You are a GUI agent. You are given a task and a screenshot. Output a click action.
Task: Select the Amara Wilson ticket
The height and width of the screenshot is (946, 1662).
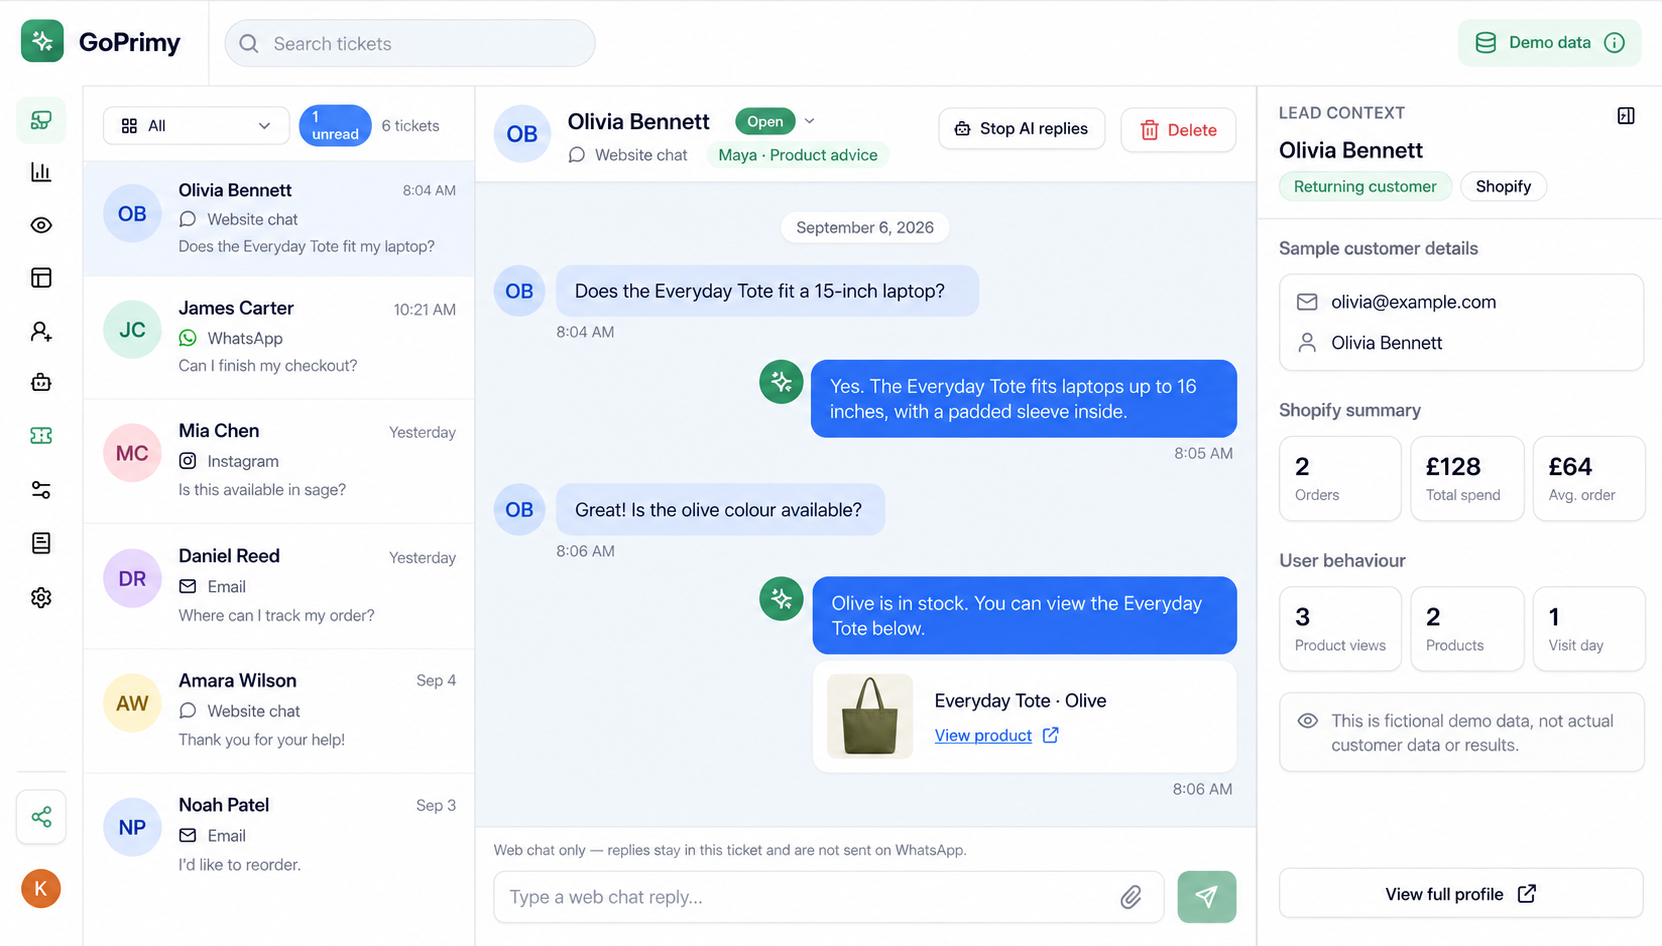(279, 710)
